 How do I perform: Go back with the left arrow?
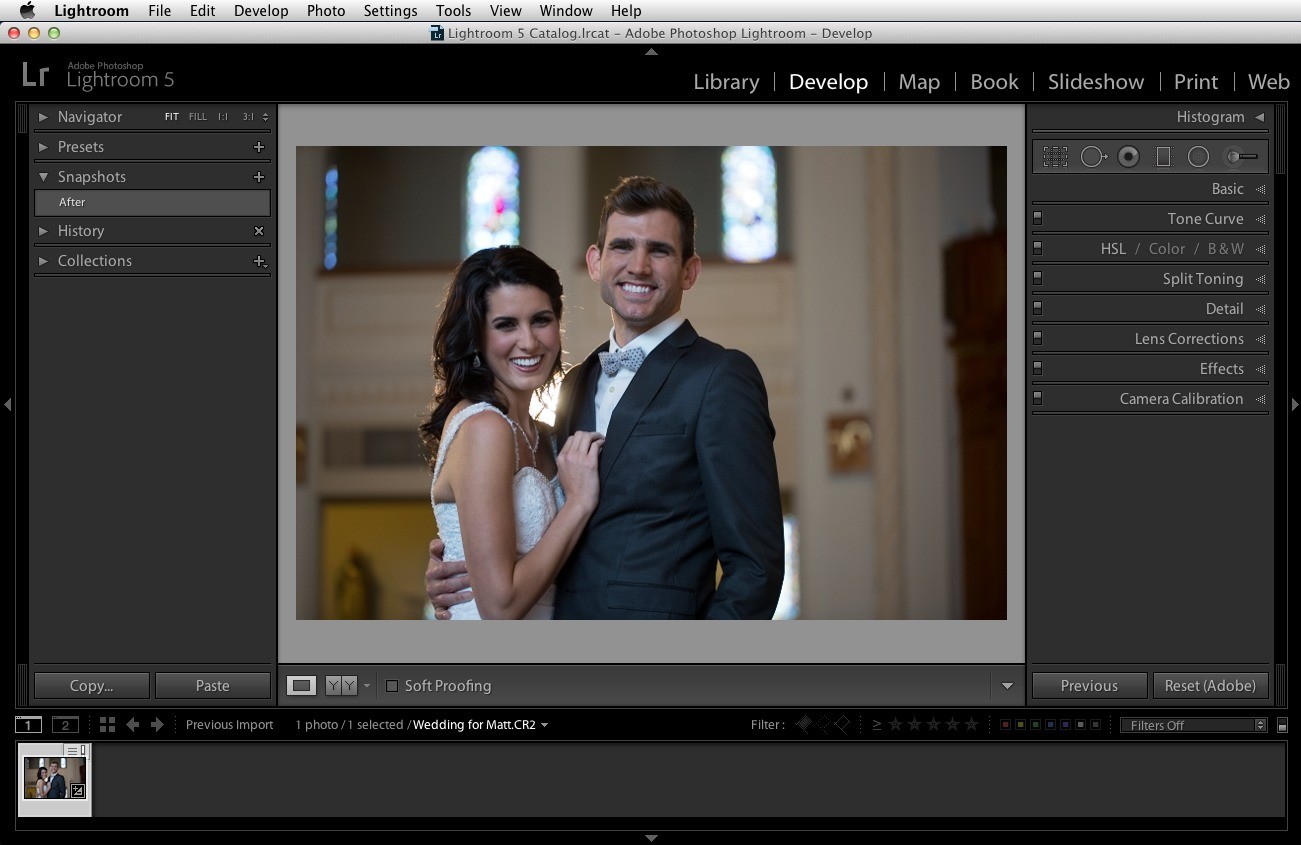tap(132, 725)
